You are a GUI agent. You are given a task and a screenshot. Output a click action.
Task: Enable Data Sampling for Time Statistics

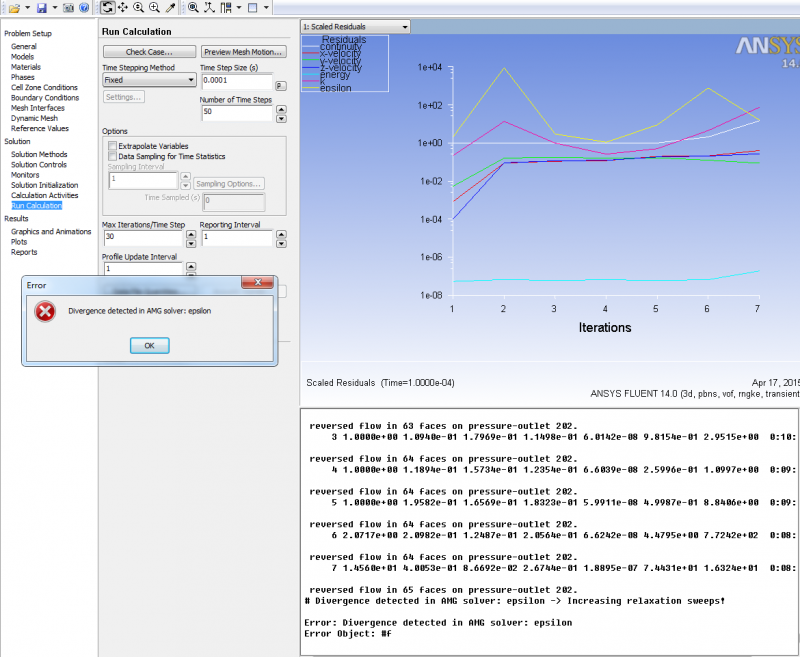pos(112,156)
